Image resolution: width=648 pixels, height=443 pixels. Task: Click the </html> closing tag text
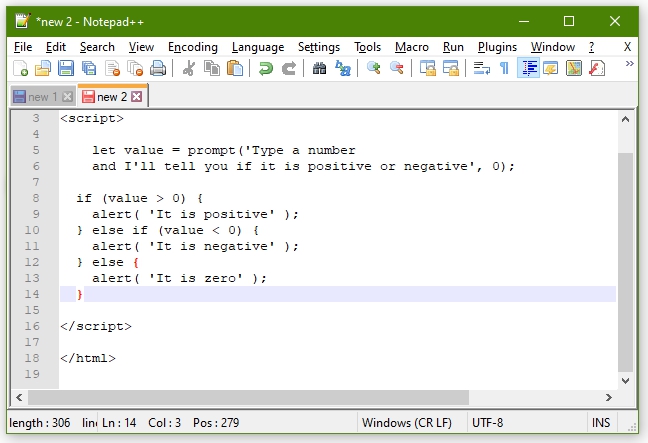[88, 358]
